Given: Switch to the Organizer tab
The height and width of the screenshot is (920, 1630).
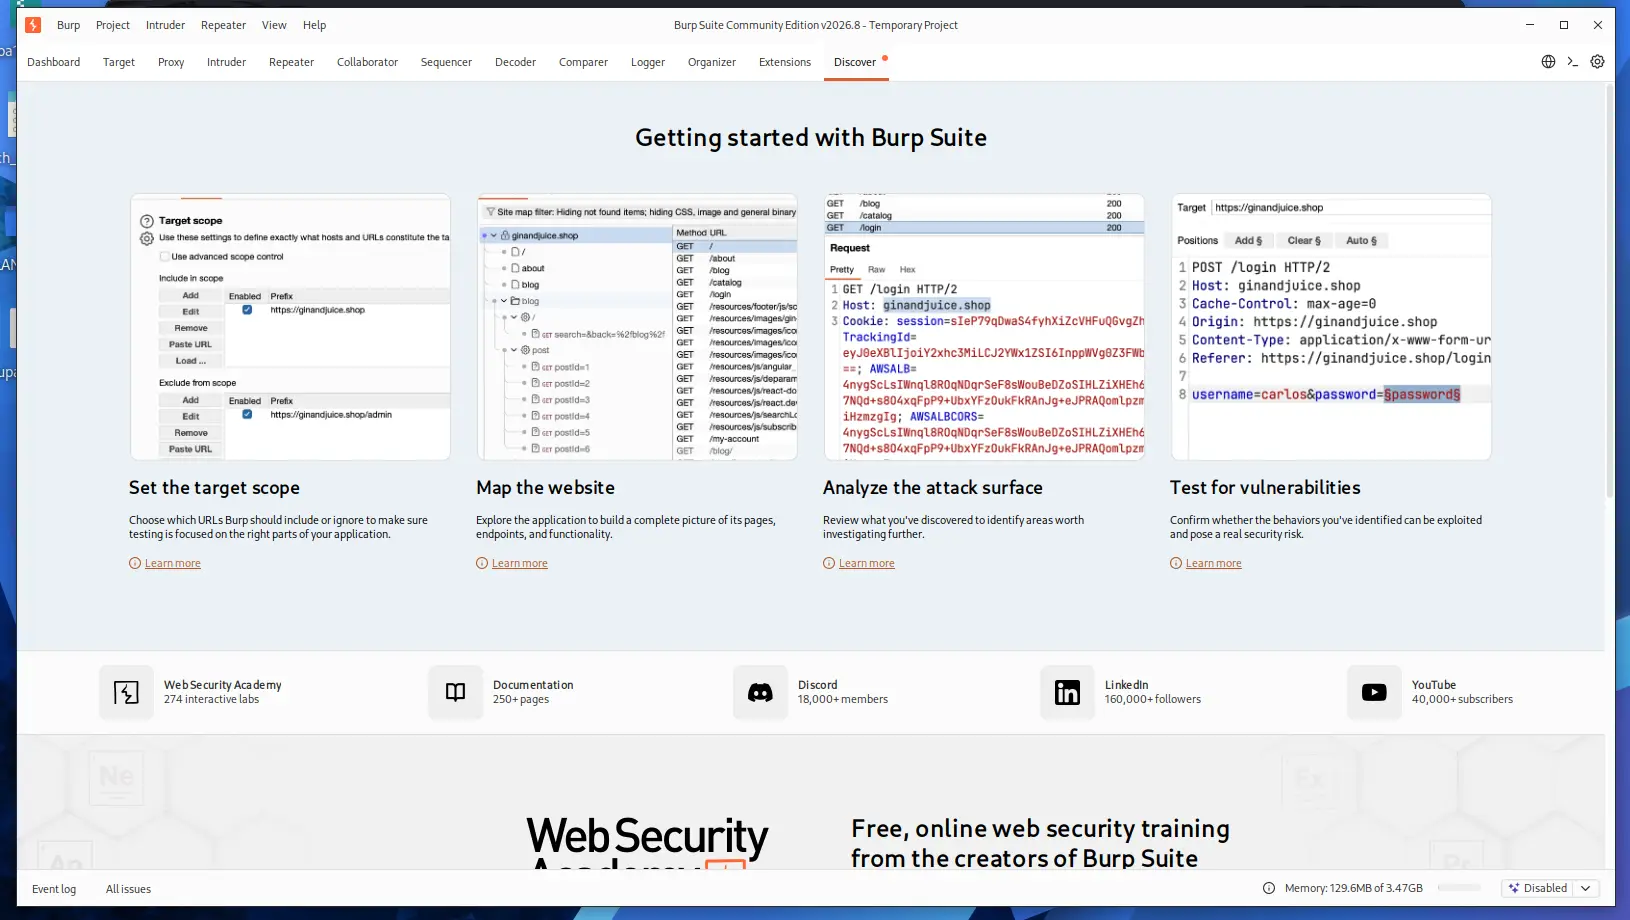Looking at the screenshot, I should click(x=712, y=62).
